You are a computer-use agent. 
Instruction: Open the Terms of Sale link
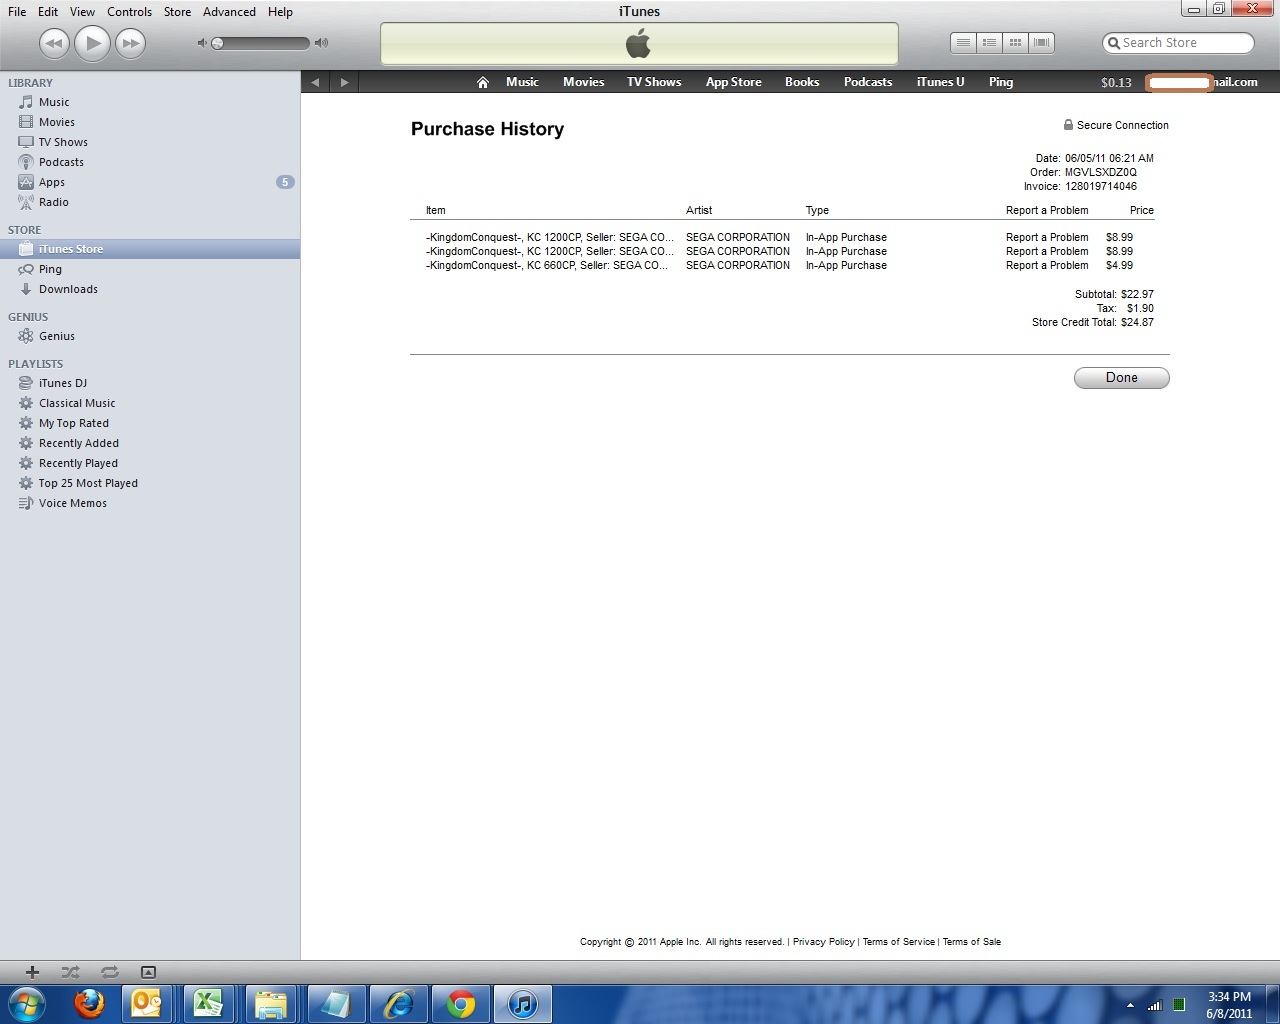point(971,942)
